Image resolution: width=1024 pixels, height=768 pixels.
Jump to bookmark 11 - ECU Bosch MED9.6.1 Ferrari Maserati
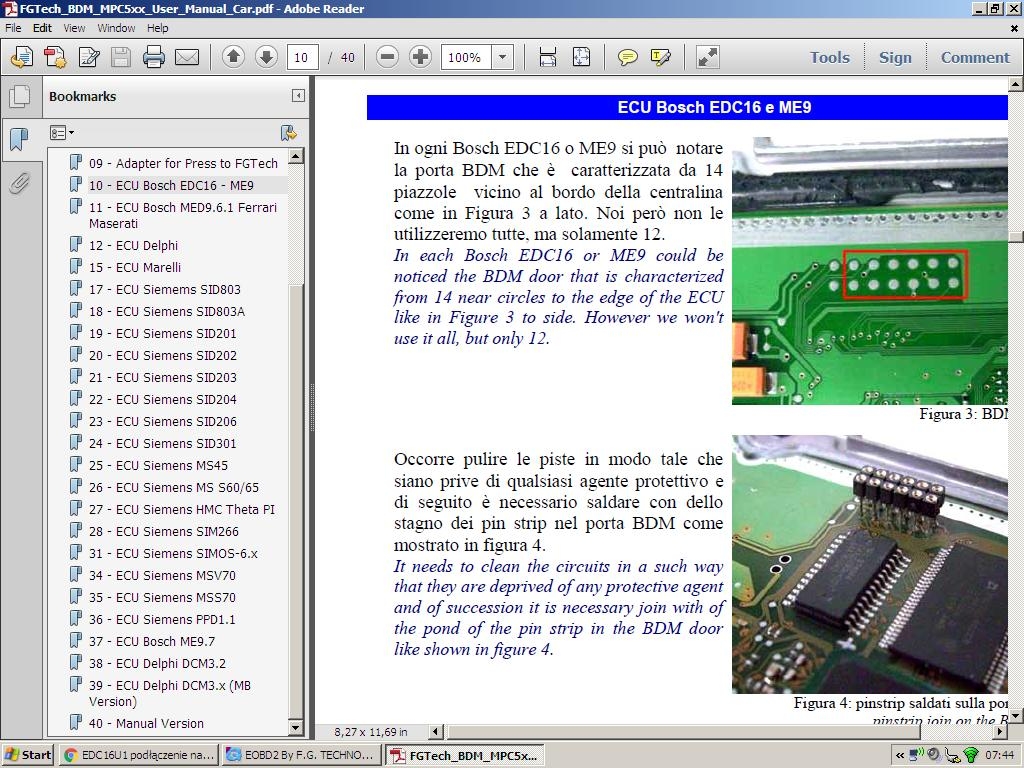(x=183, y=216)
